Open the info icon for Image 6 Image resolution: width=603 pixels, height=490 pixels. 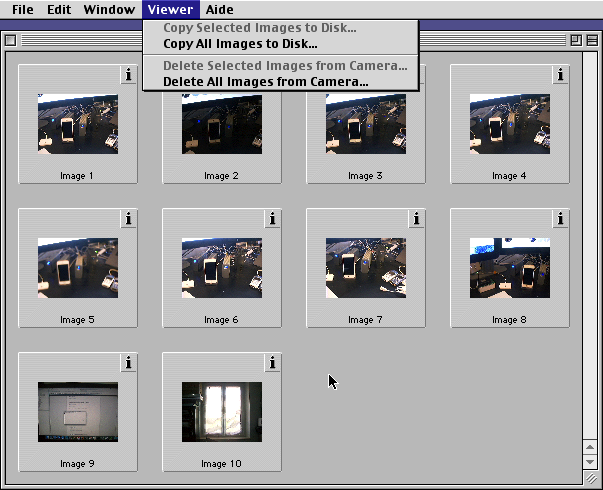(x=272, y=218)
